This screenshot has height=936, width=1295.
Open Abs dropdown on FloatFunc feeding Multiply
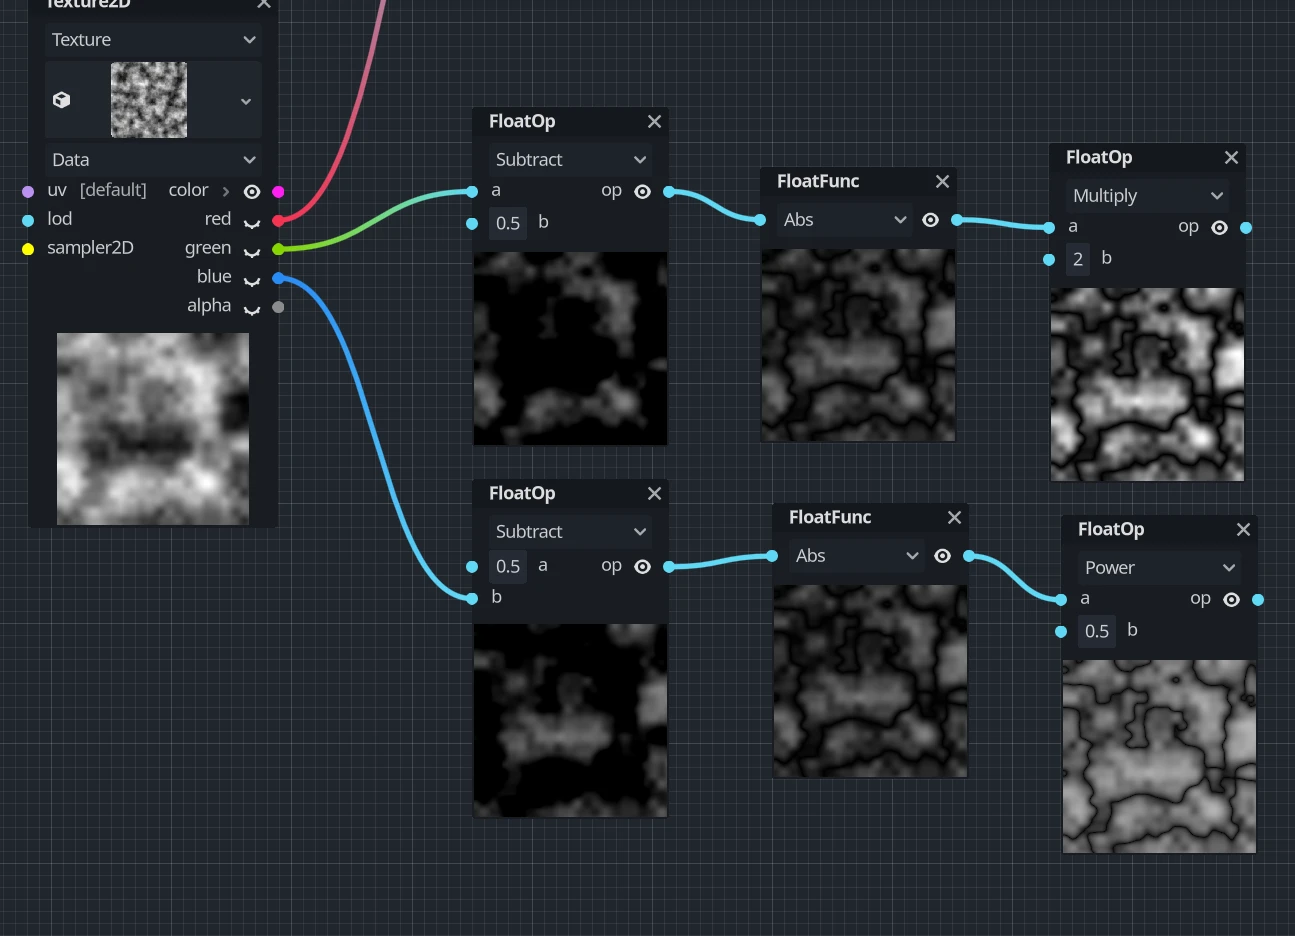(844, 219)
